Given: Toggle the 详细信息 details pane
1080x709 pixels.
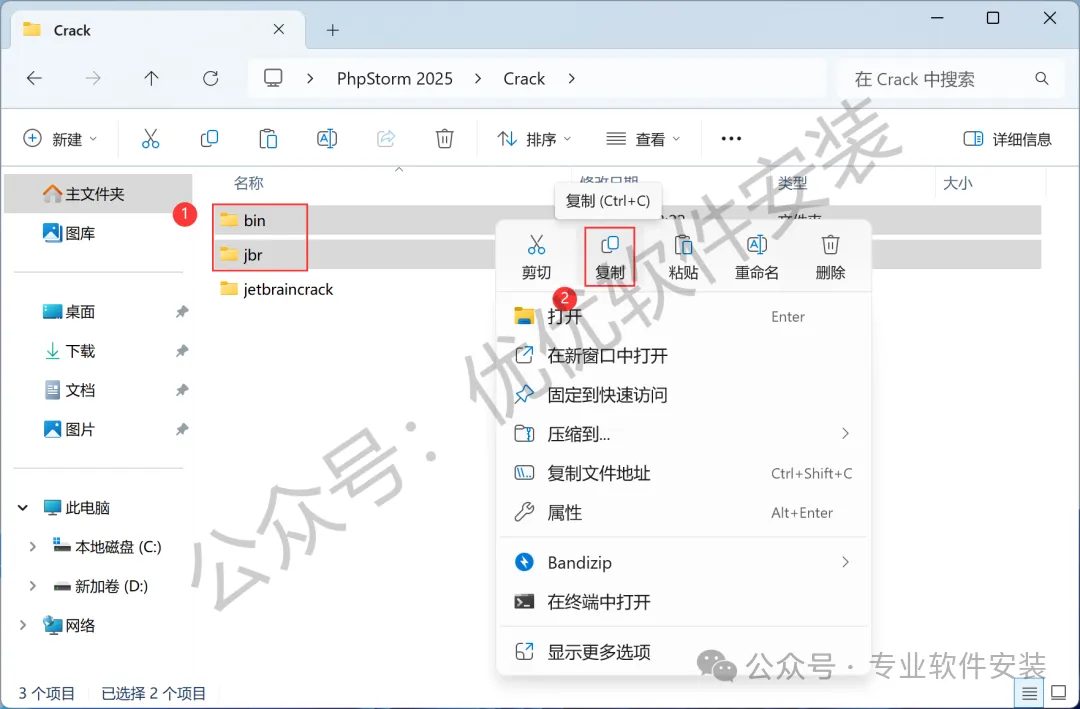Looking at the screenshot, I should (1007, 139).
